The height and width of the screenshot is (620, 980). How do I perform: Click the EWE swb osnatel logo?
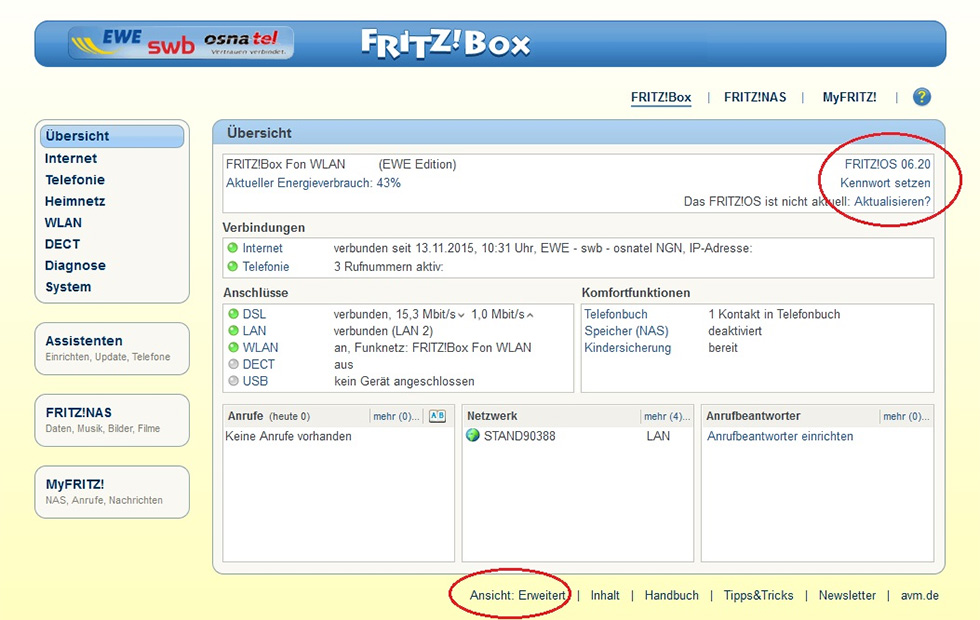(181, 43)
